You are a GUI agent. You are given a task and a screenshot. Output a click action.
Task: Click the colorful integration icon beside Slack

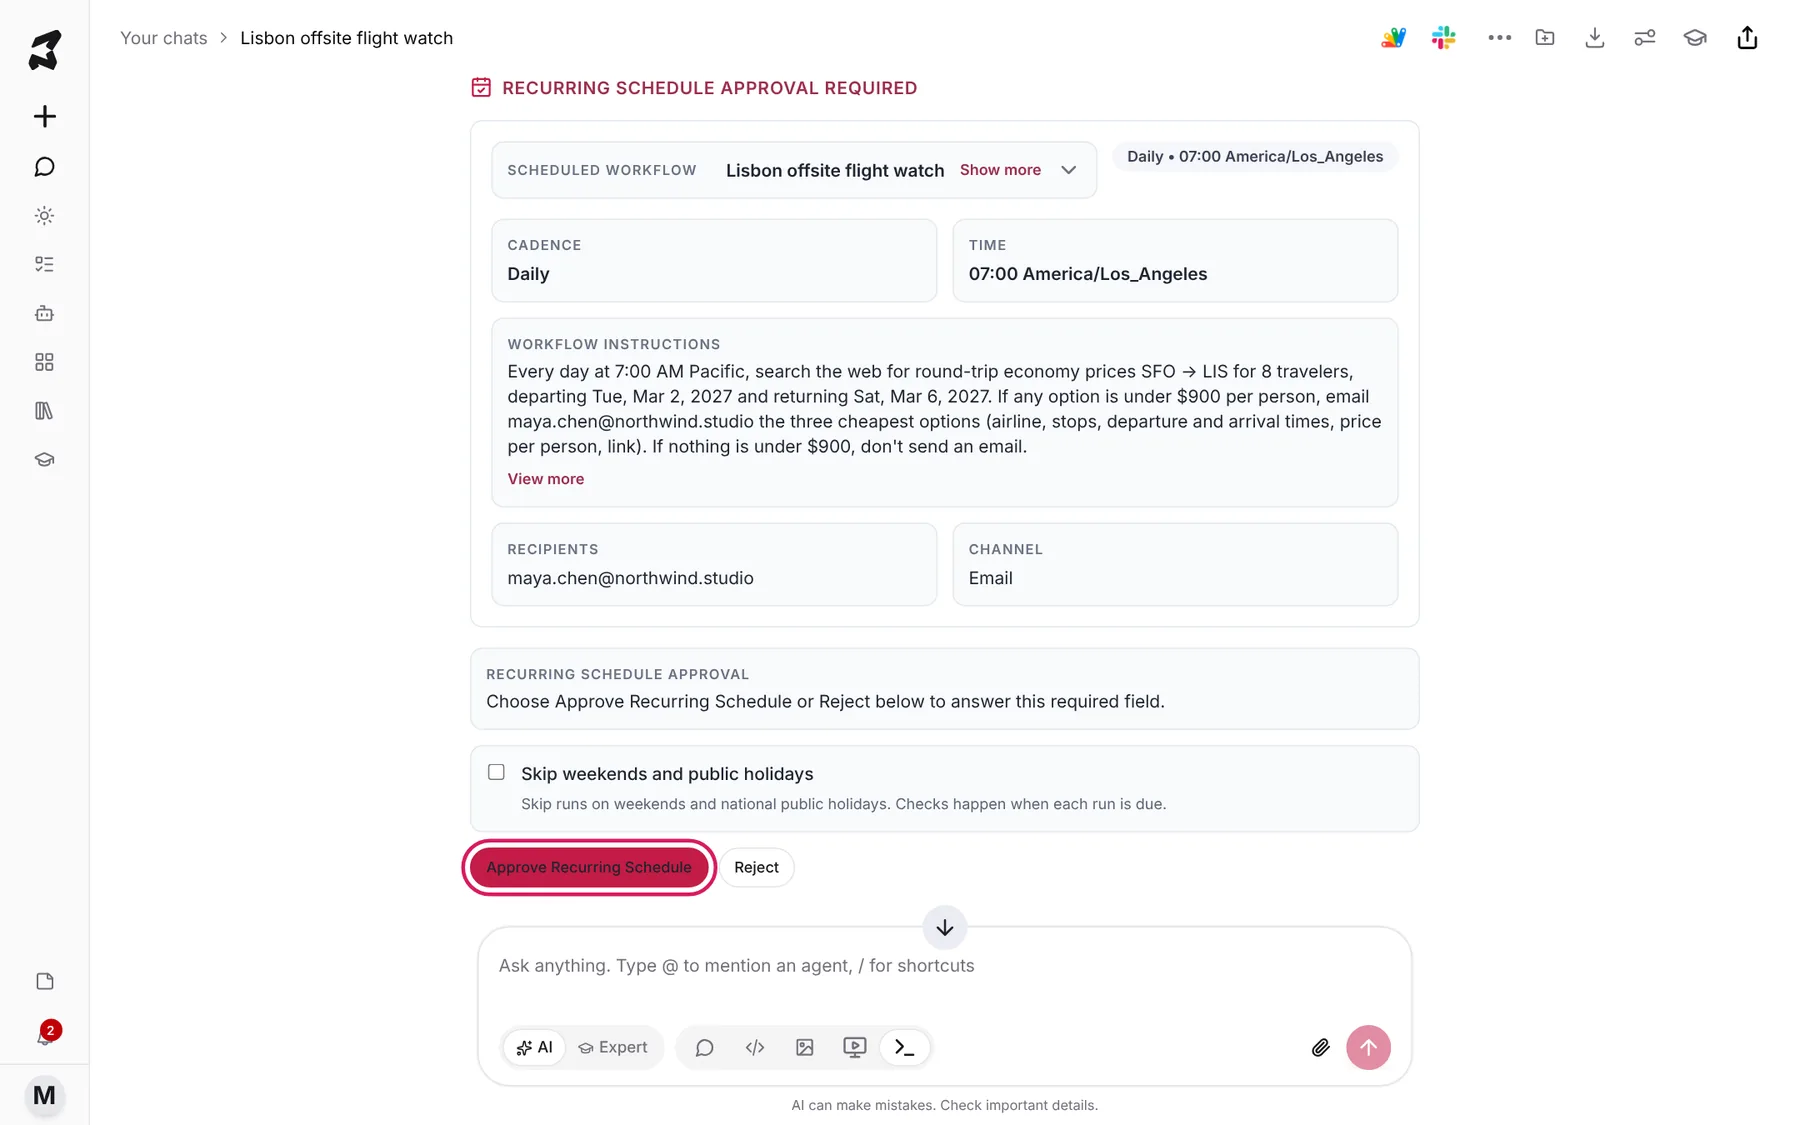tap(1393, 38)
